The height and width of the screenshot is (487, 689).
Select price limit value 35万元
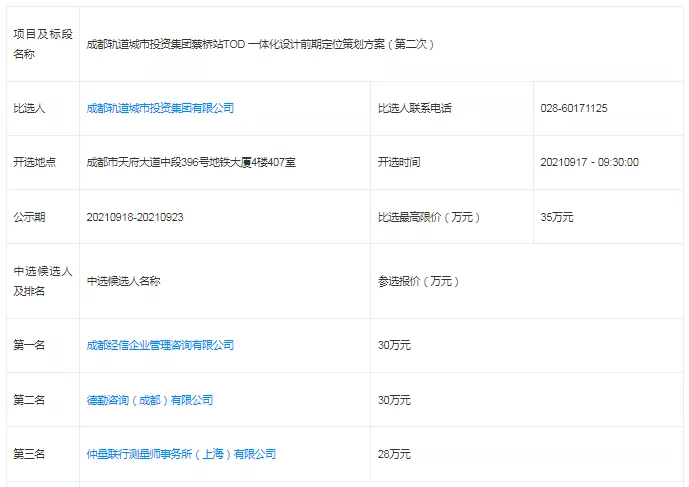(x=557, y=217)
